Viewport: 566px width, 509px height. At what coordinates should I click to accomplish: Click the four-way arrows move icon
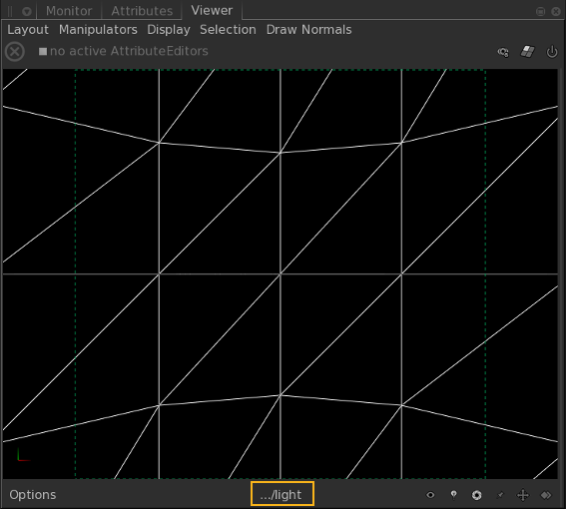tap(523, 495)
